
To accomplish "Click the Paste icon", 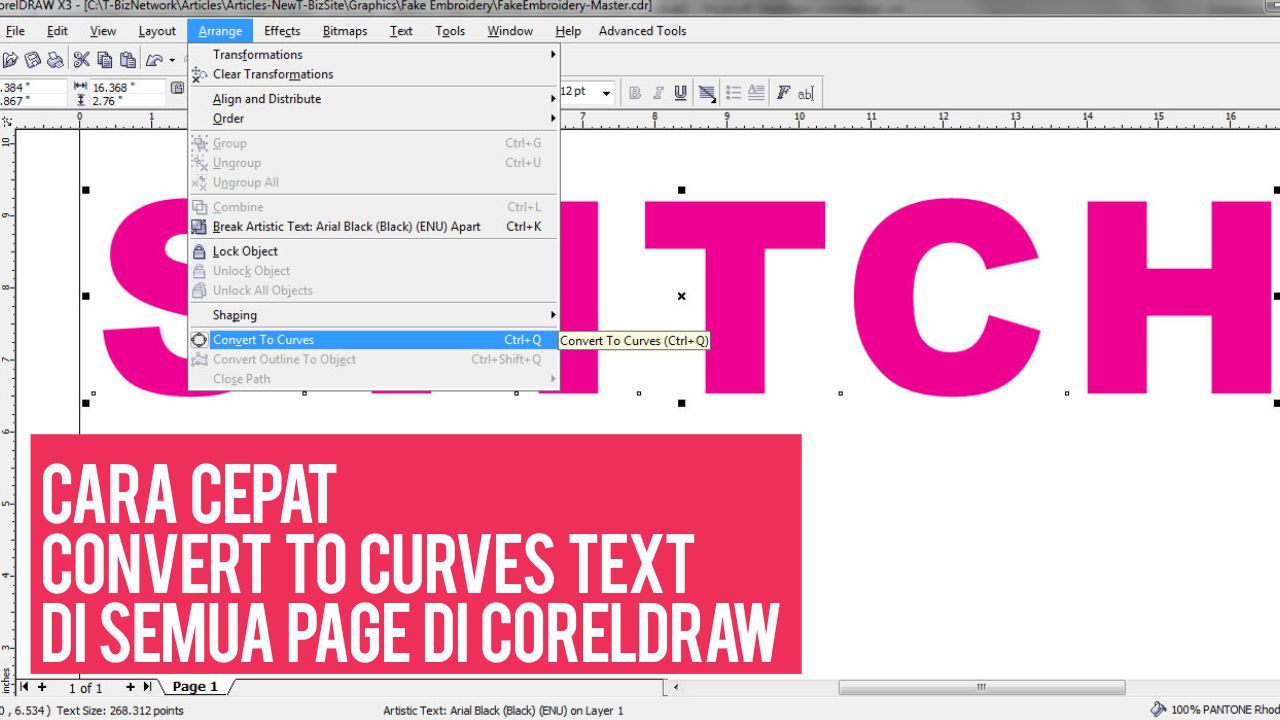I will click(x=127, y=59).
